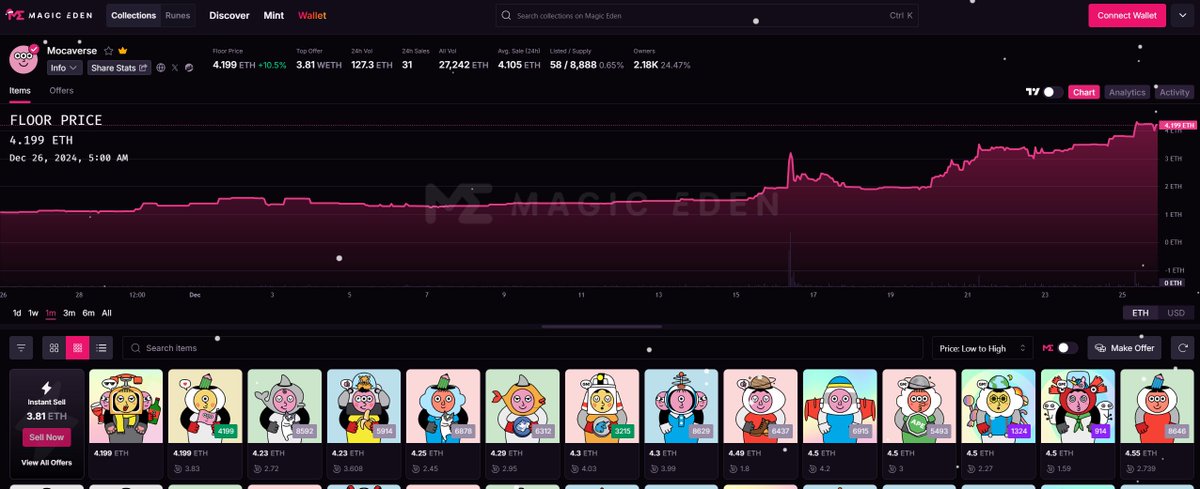Click the crown badge next to Mocaverse

point(122,50)
